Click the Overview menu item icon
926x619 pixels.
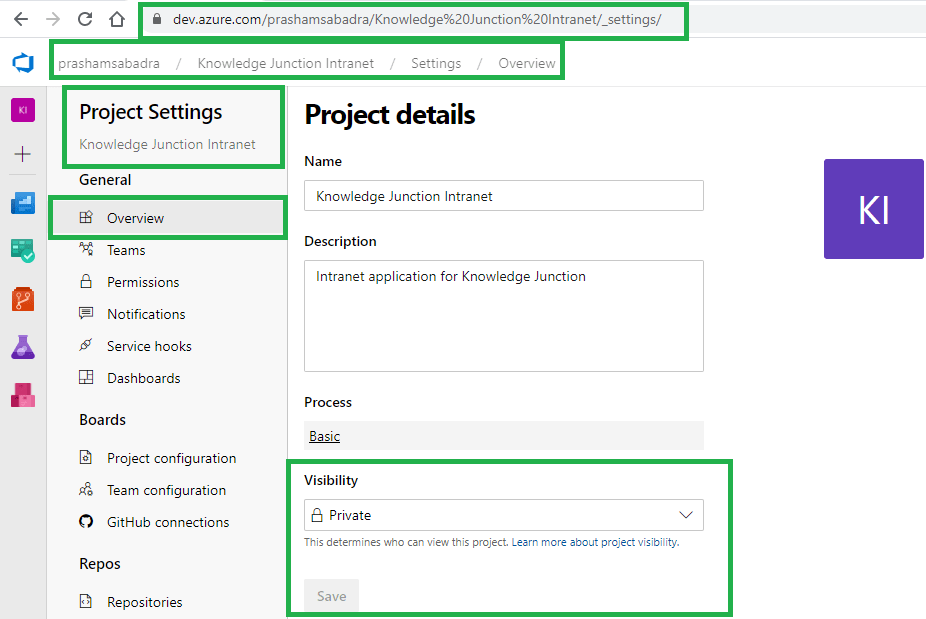(x=86, y=217)
